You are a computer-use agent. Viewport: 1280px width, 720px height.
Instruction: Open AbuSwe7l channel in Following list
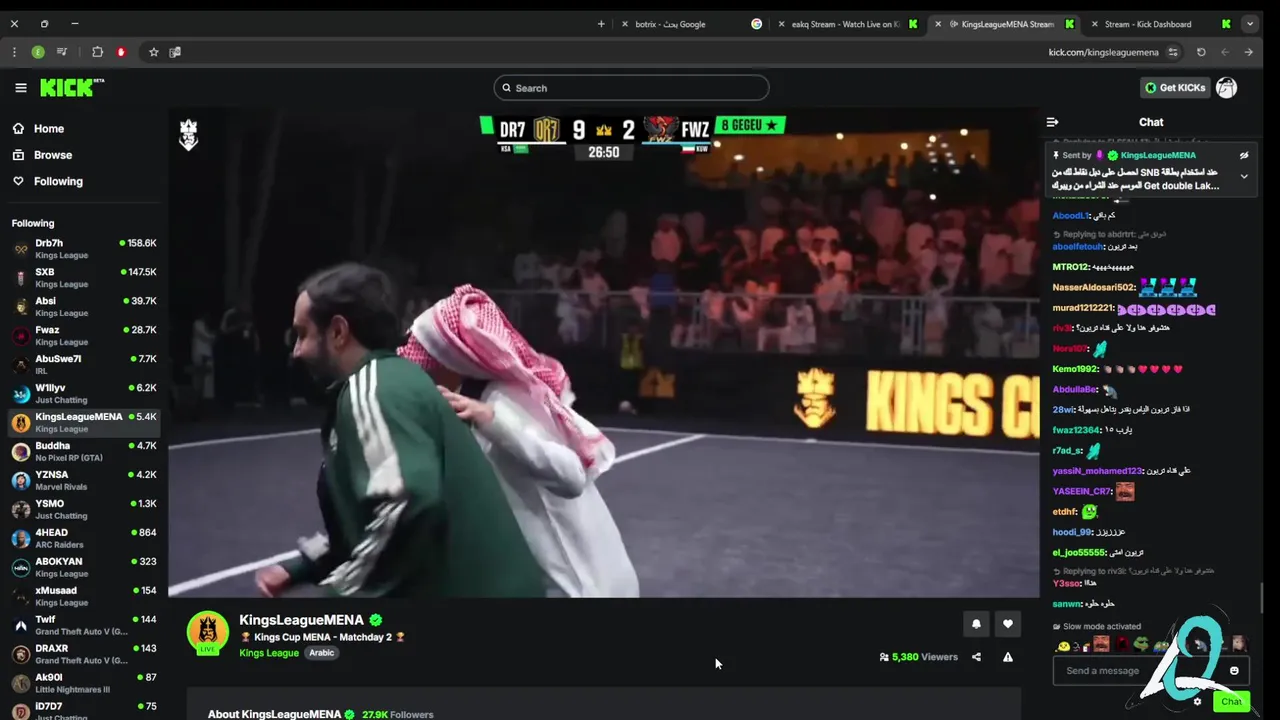point(84,365)
